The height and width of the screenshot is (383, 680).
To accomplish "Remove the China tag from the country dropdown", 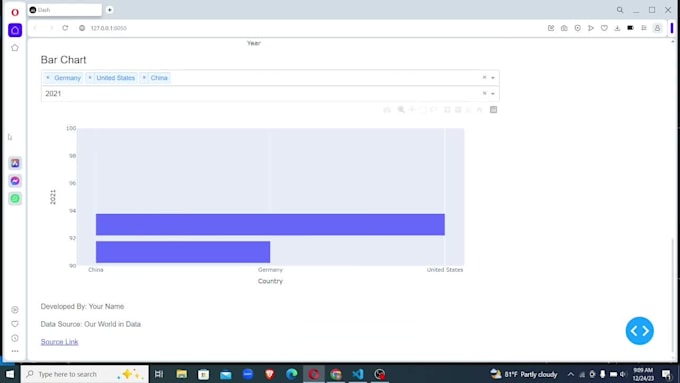I will tap(144, 78).
